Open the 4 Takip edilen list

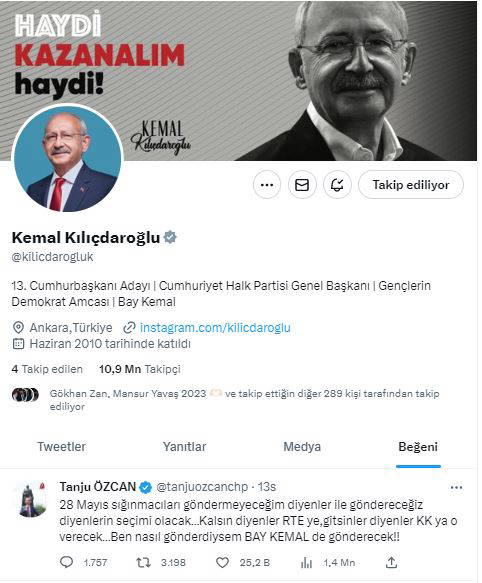pyautogui.click(x=47, y=369)
